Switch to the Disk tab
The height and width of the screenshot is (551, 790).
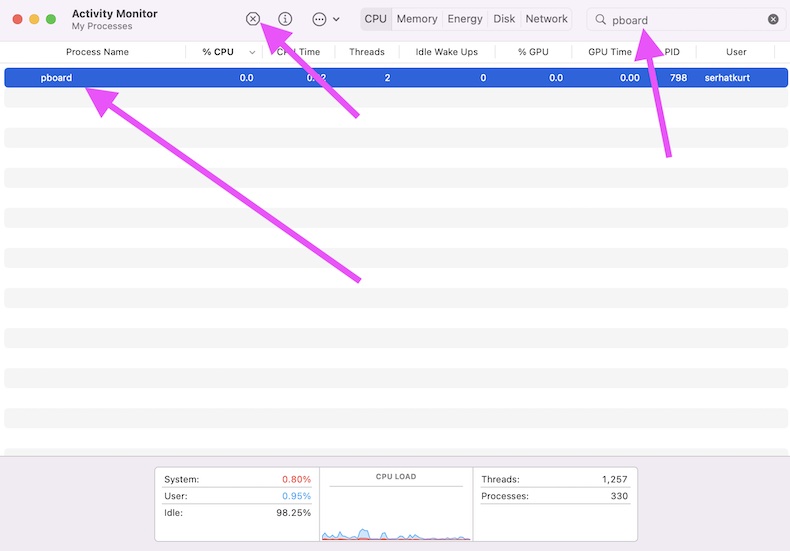[x=504, y=19]
